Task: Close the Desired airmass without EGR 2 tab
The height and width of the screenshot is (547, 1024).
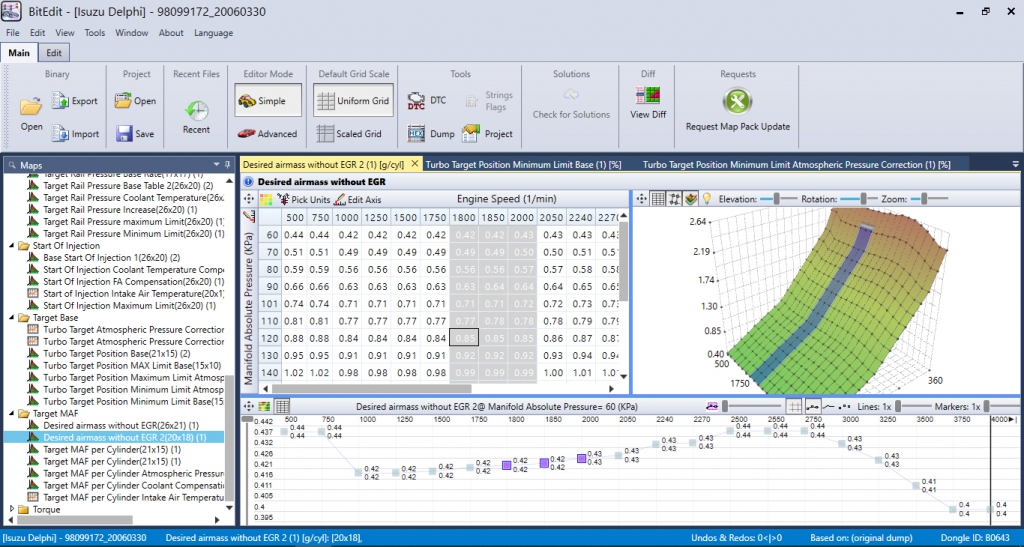Action: (x=415, y=164)
